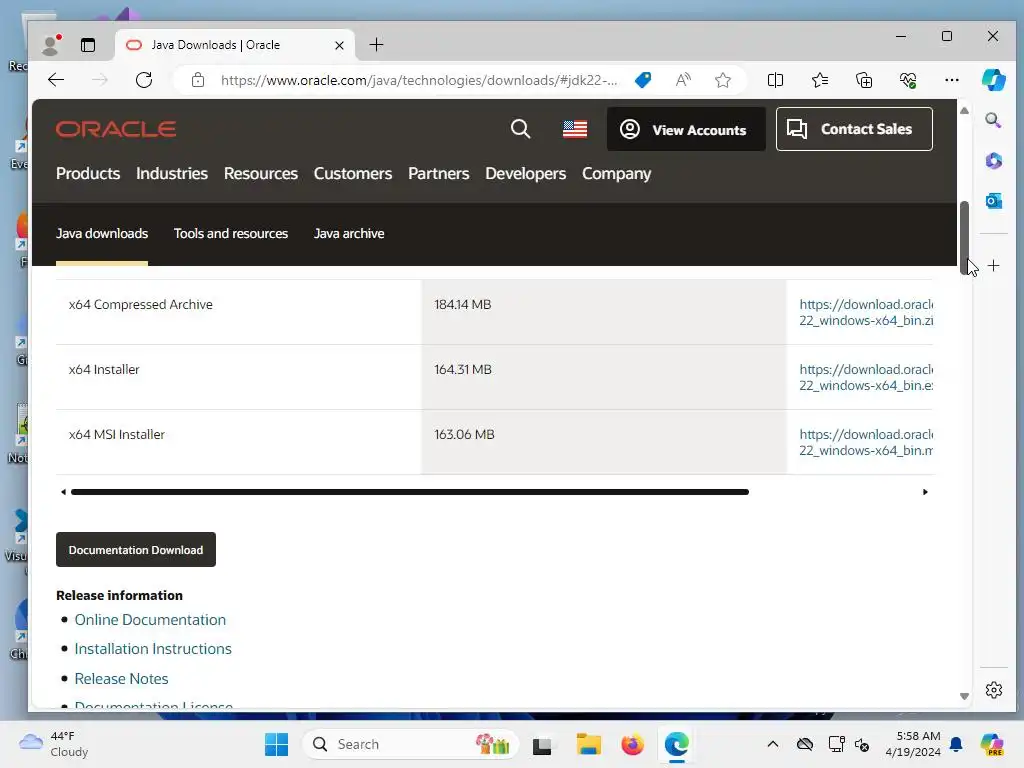The height and width of the screenshot is (768, 1024).
Task: Click the page scroll down arrow
Action: (965, 696)
